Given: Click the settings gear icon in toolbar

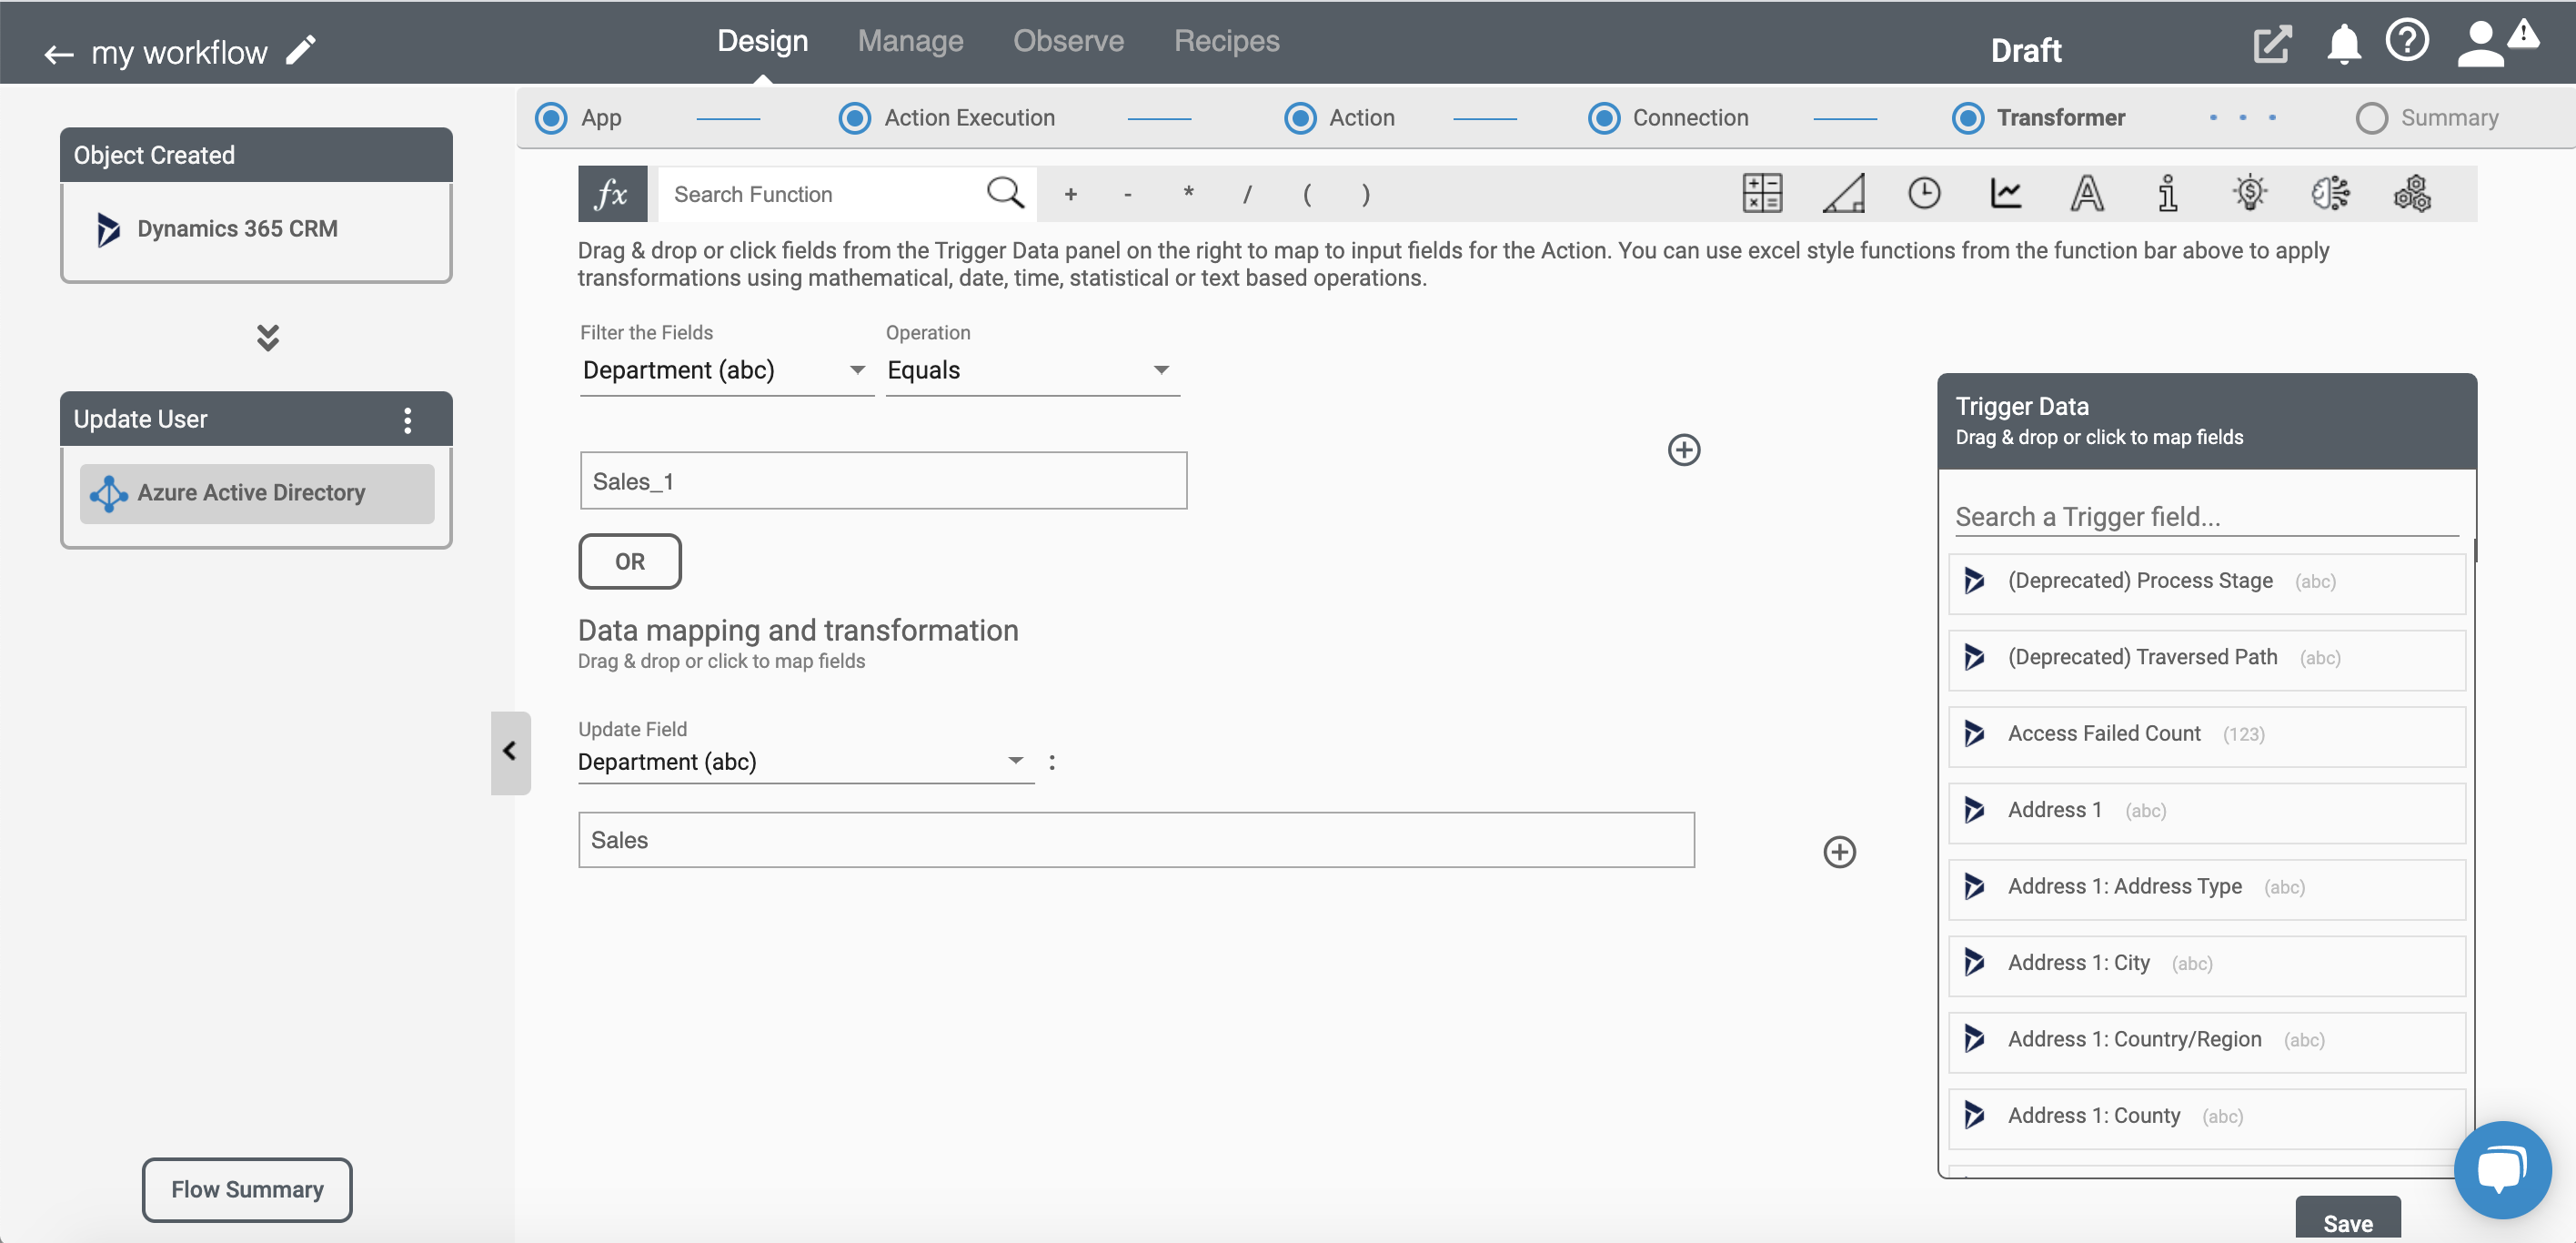Looking at the screenshot, I should [2411, 194].
